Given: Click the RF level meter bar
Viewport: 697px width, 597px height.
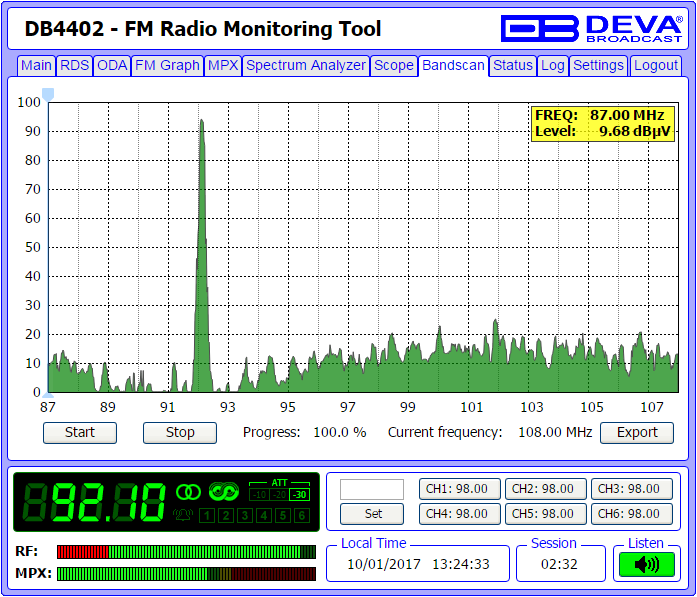Looking at the screenshot, I should pyautogui.click(x=186, y=552).
